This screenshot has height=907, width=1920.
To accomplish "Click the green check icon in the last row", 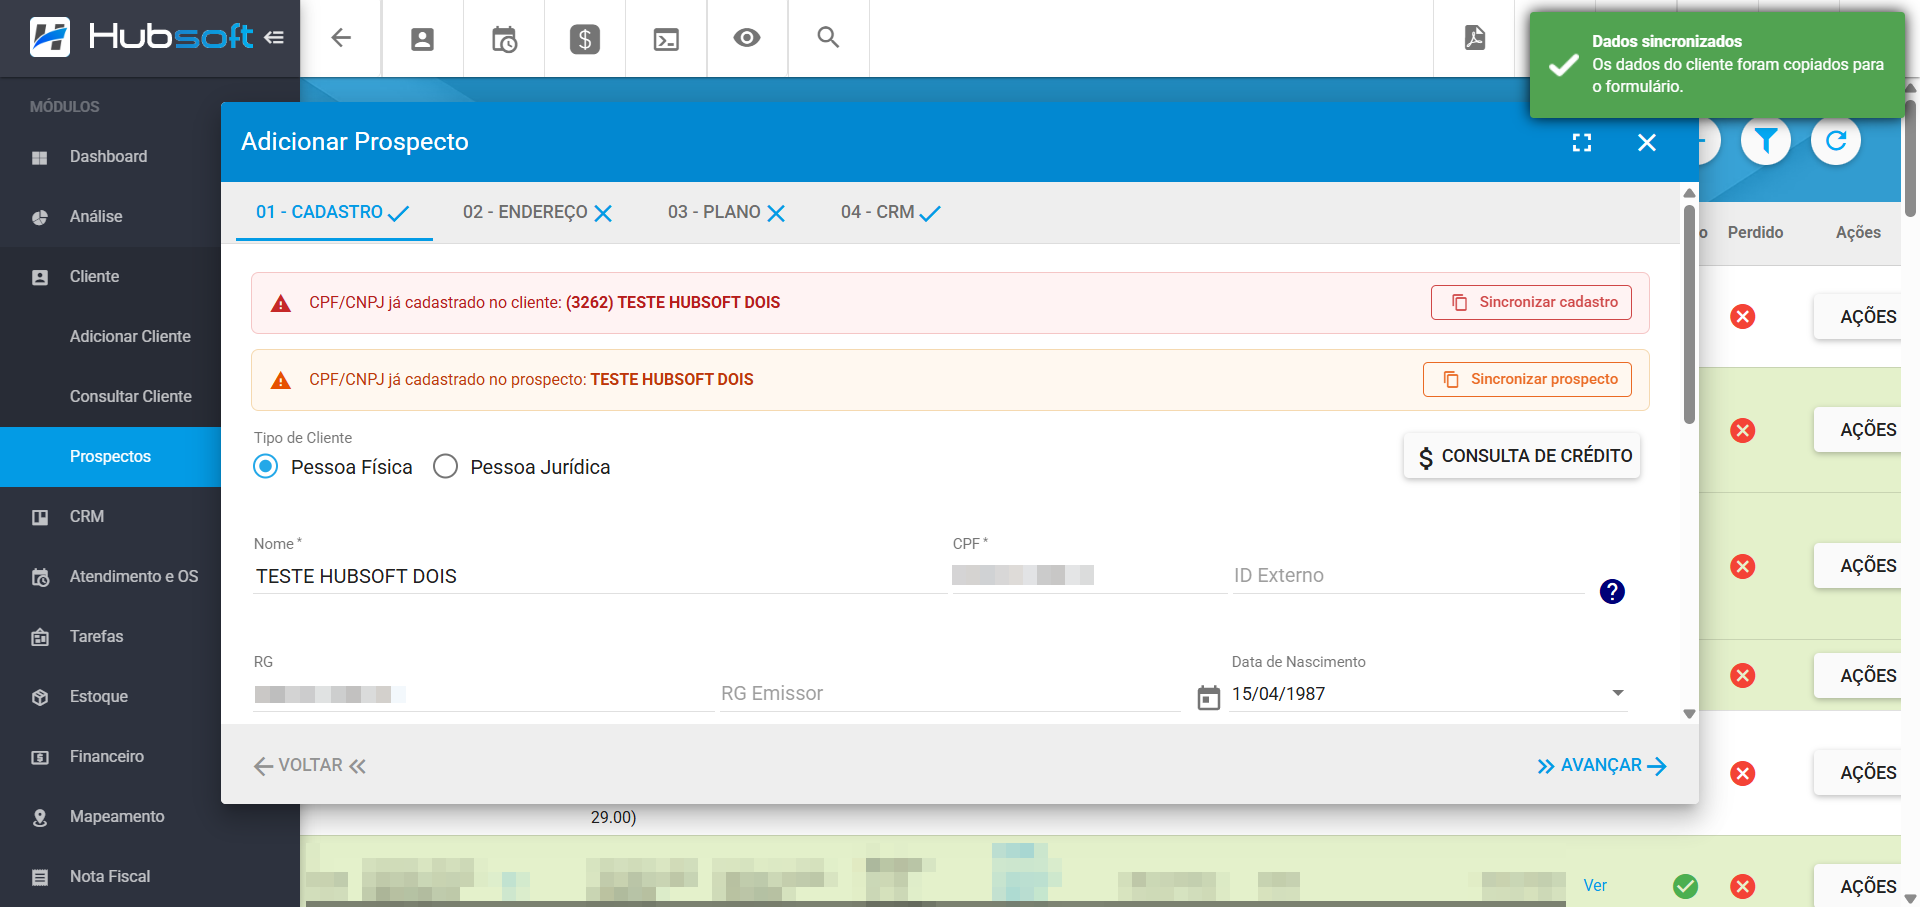I will point(1685,886).
